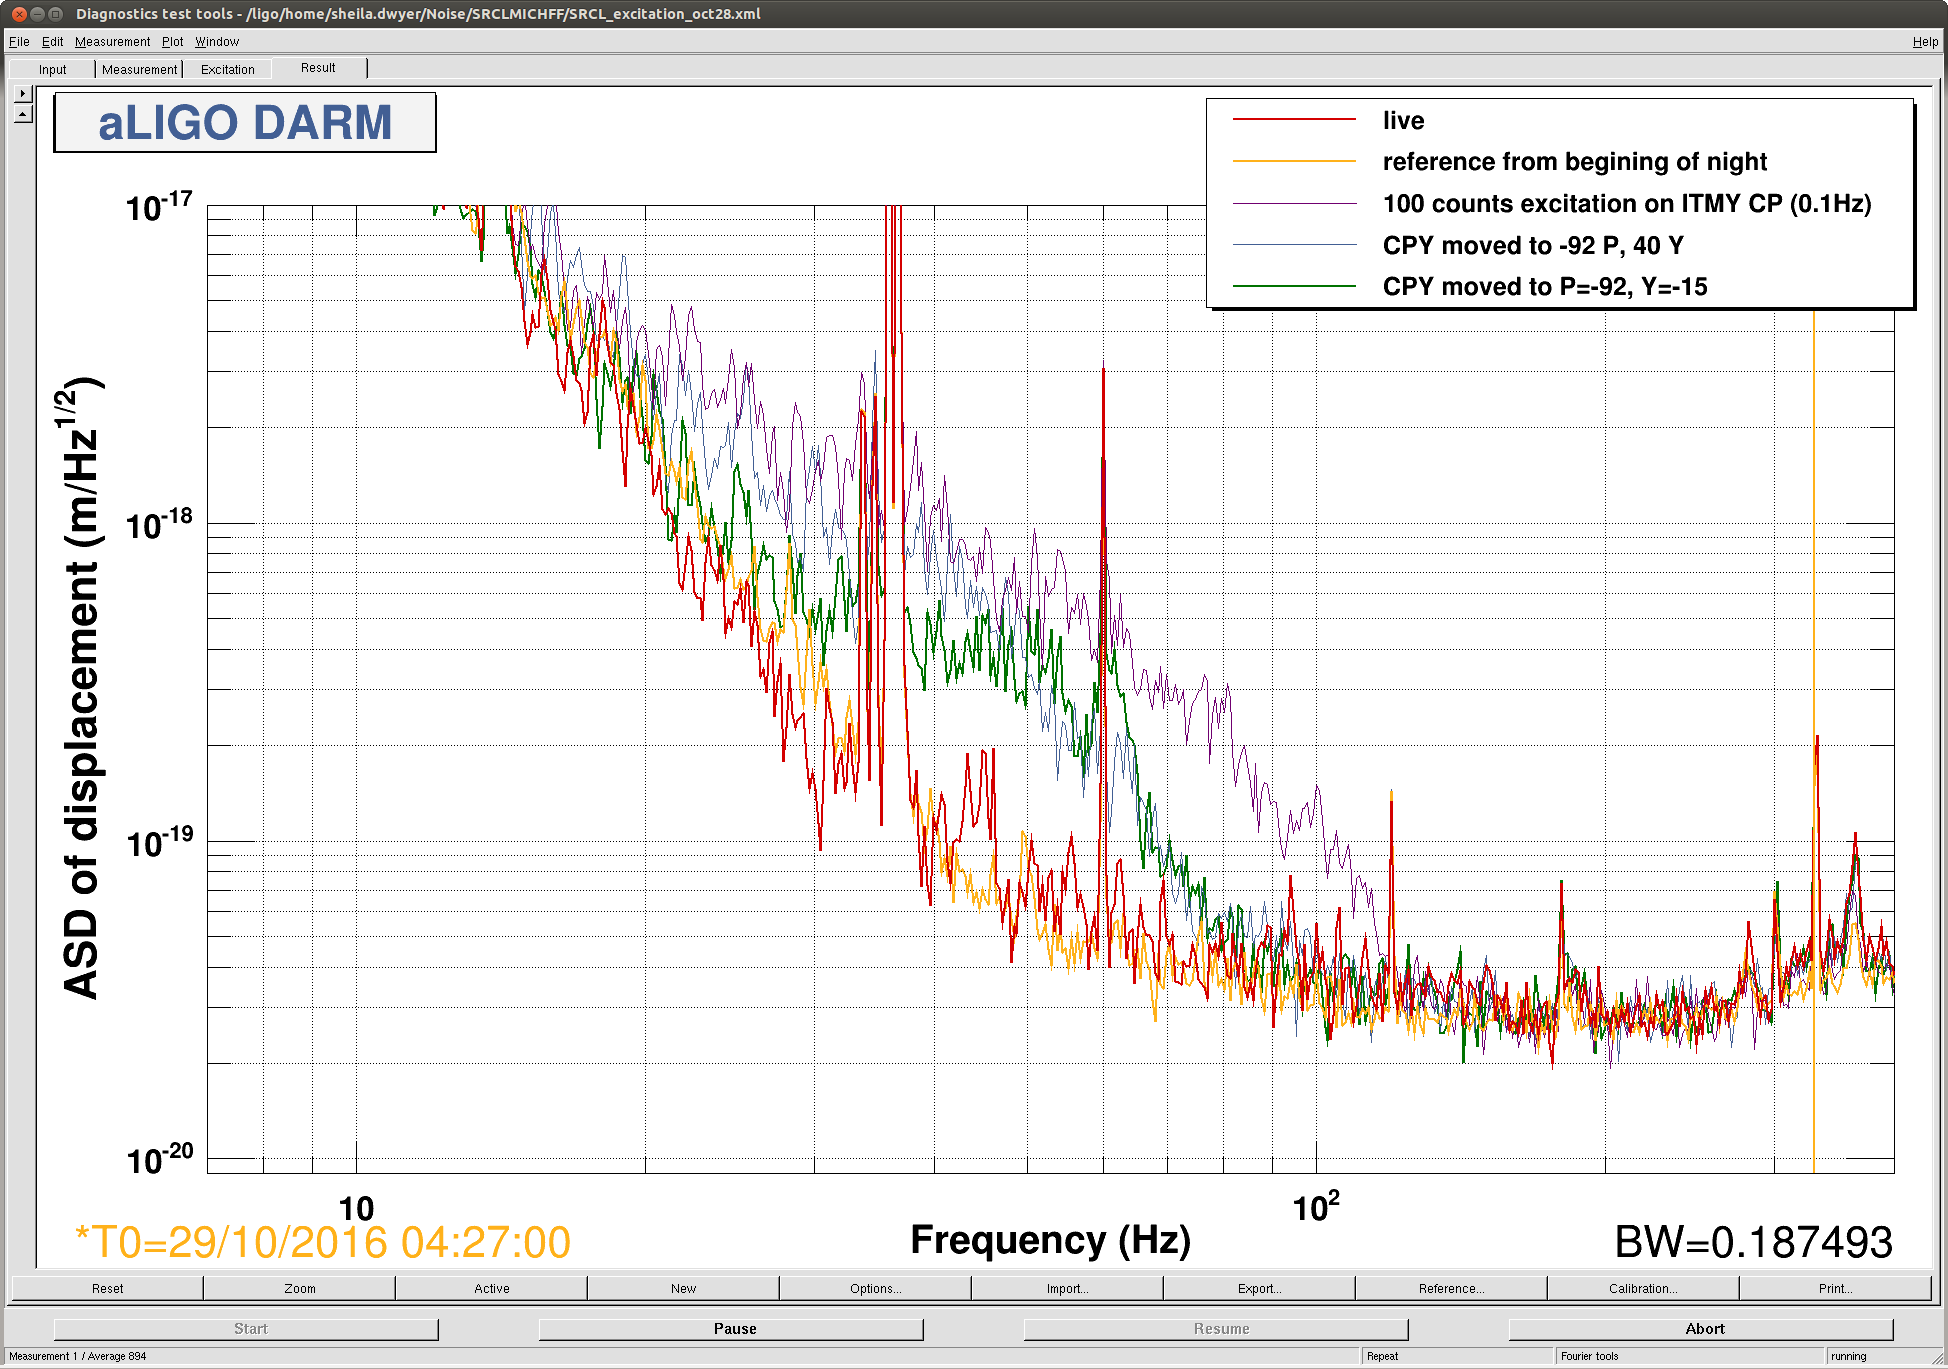This screenshot has width=1948, height=1369.
Task: Open plot Options dialog
Action: coord(875,1288)
